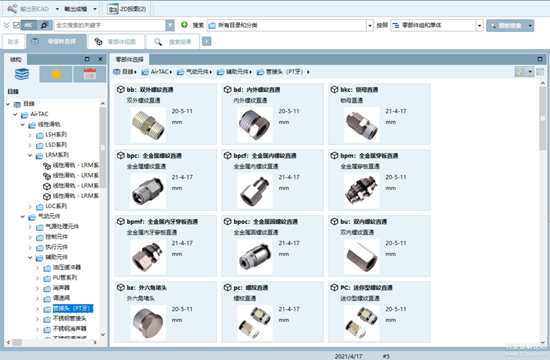Expand the LSH series folder
This screenshot has width=550, height=360.
click(x=30, y=135)
